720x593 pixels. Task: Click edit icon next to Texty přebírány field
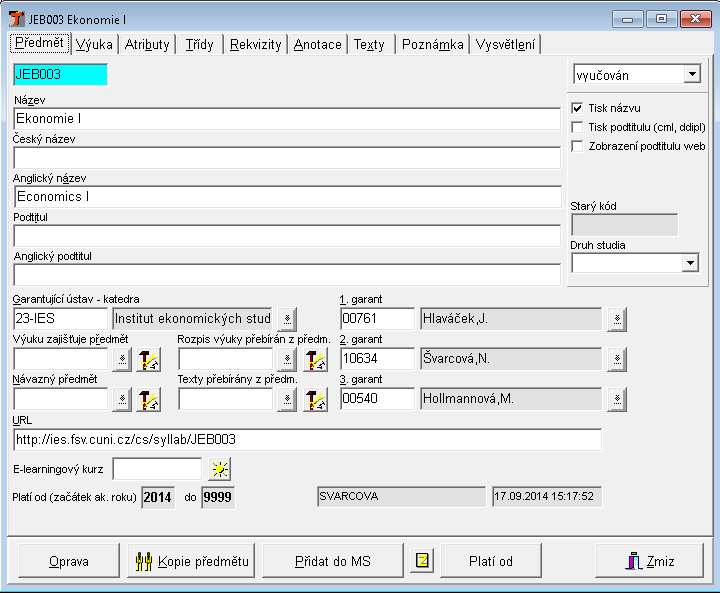[315, 399]
